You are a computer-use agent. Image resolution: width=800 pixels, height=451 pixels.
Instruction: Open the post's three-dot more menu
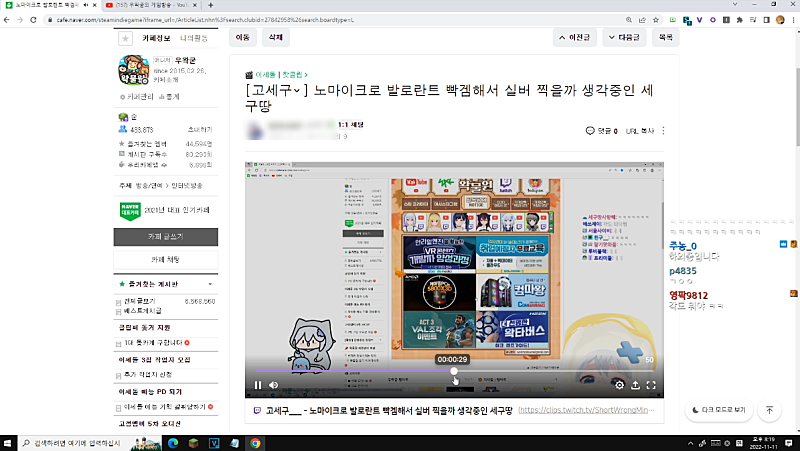pyautogui.click(x=663, y=131)
